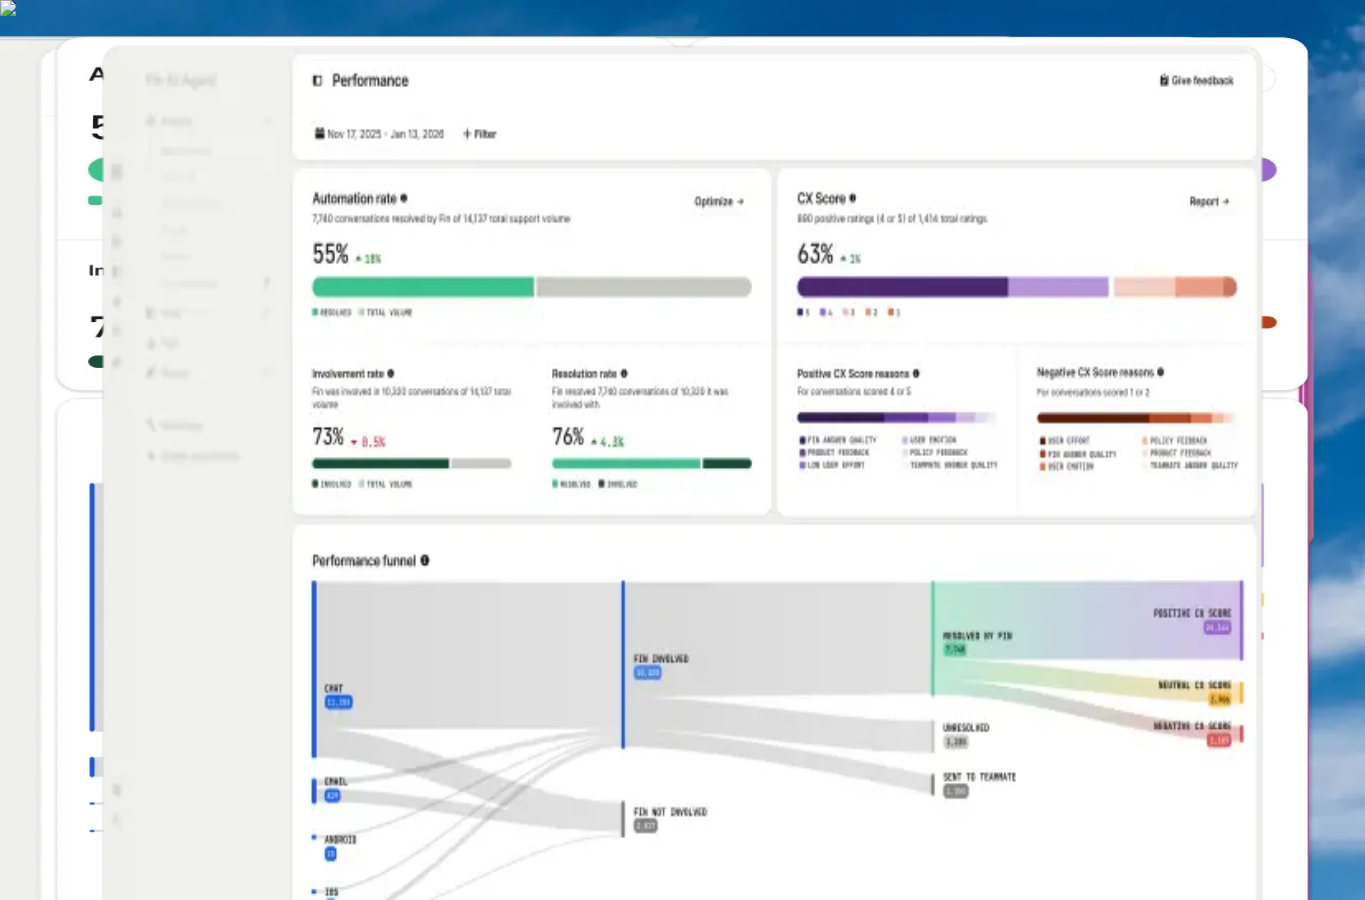This screenshot has height=900, width=1365.
Task: Click the green Automation rate progress bar
Action: click(x=423, y=287)
